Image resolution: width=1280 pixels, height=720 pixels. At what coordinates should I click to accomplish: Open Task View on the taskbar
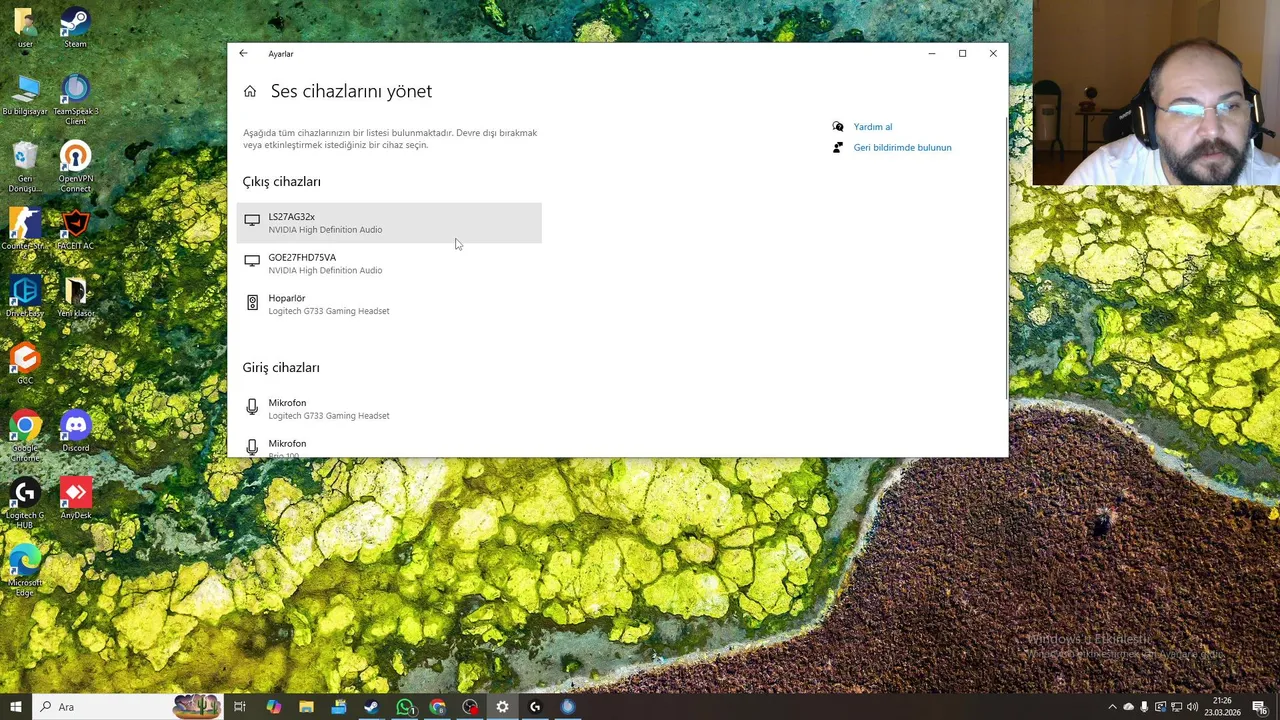click(x=240, y=707)
